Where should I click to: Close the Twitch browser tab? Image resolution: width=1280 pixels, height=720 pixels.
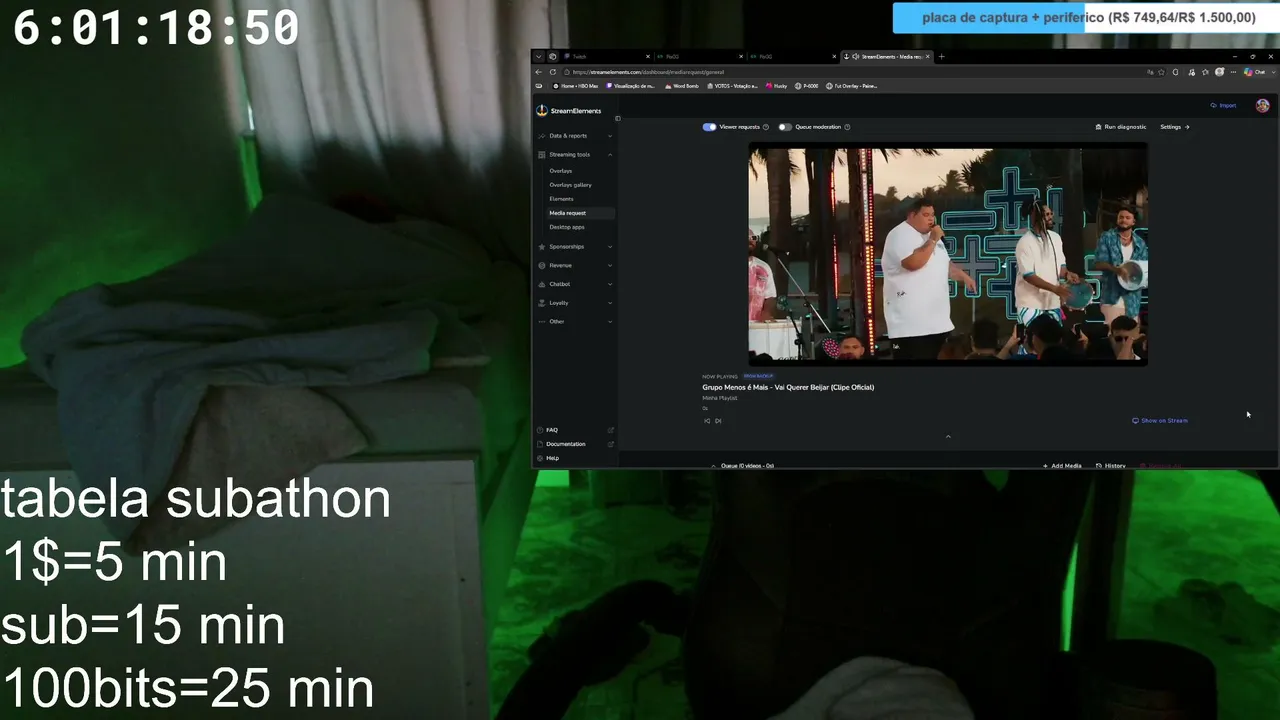[x=647, y=57]
